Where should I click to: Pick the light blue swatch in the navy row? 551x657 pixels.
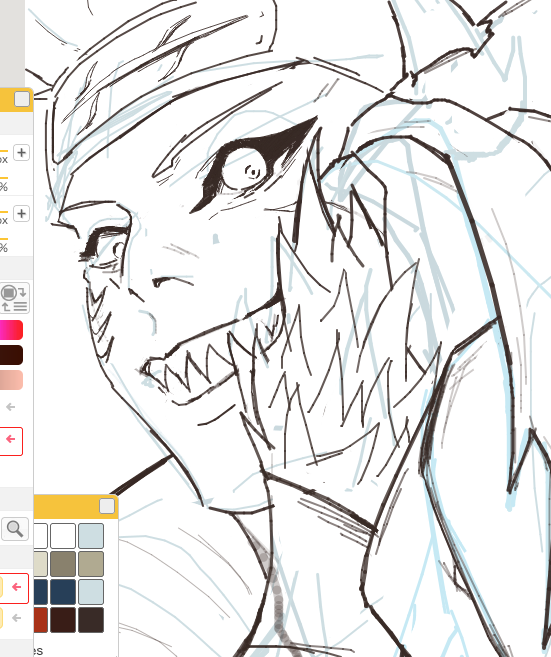click(x=91, y=592)
